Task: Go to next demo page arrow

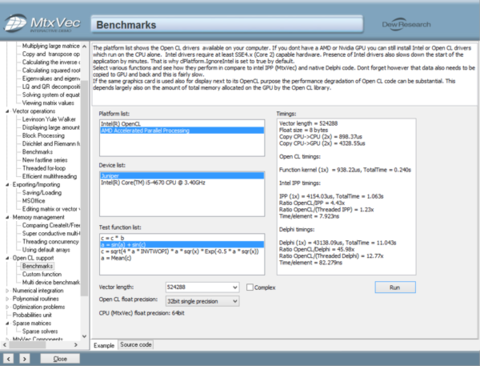Action: click(24, 359)
